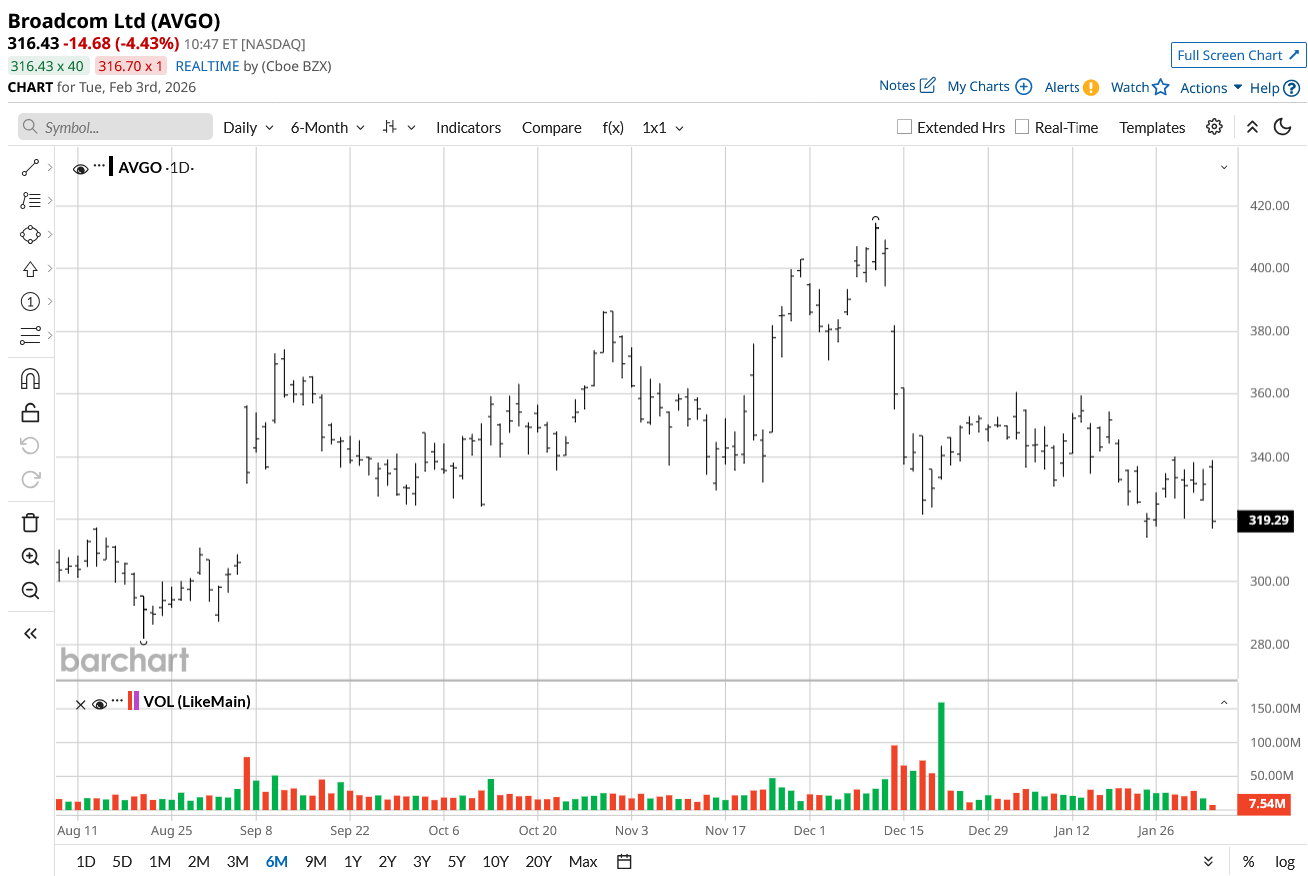Expand the VOL pane chevron

[x=1224, y=703]
